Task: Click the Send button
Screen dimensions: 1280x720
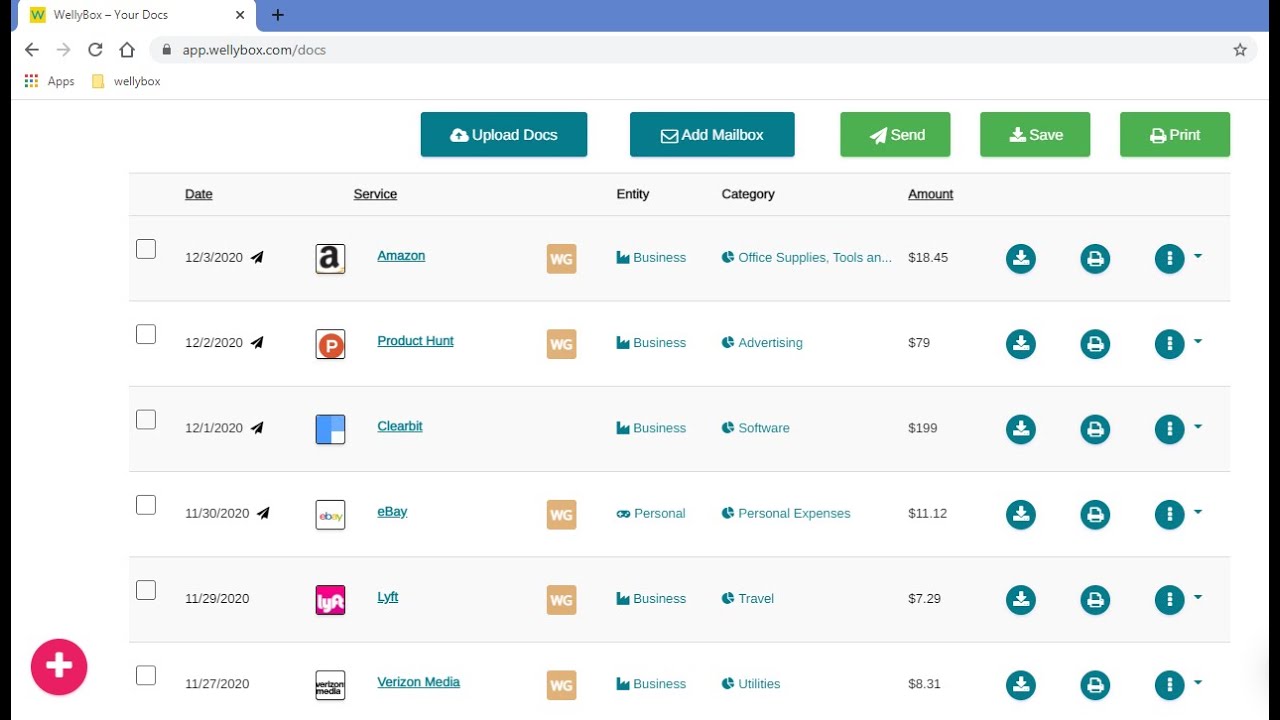Action: (895, 134)
